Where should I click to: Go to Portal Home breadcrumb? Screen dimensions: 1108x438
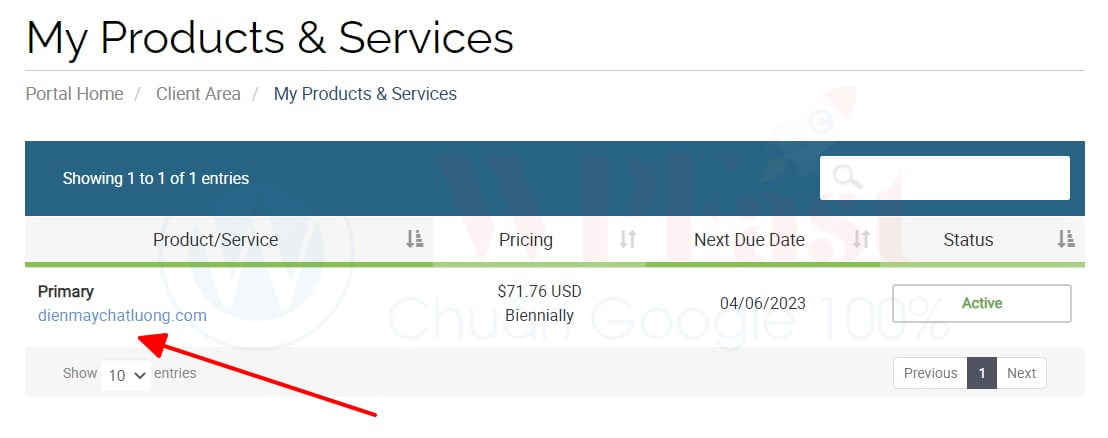pos(75,94)
